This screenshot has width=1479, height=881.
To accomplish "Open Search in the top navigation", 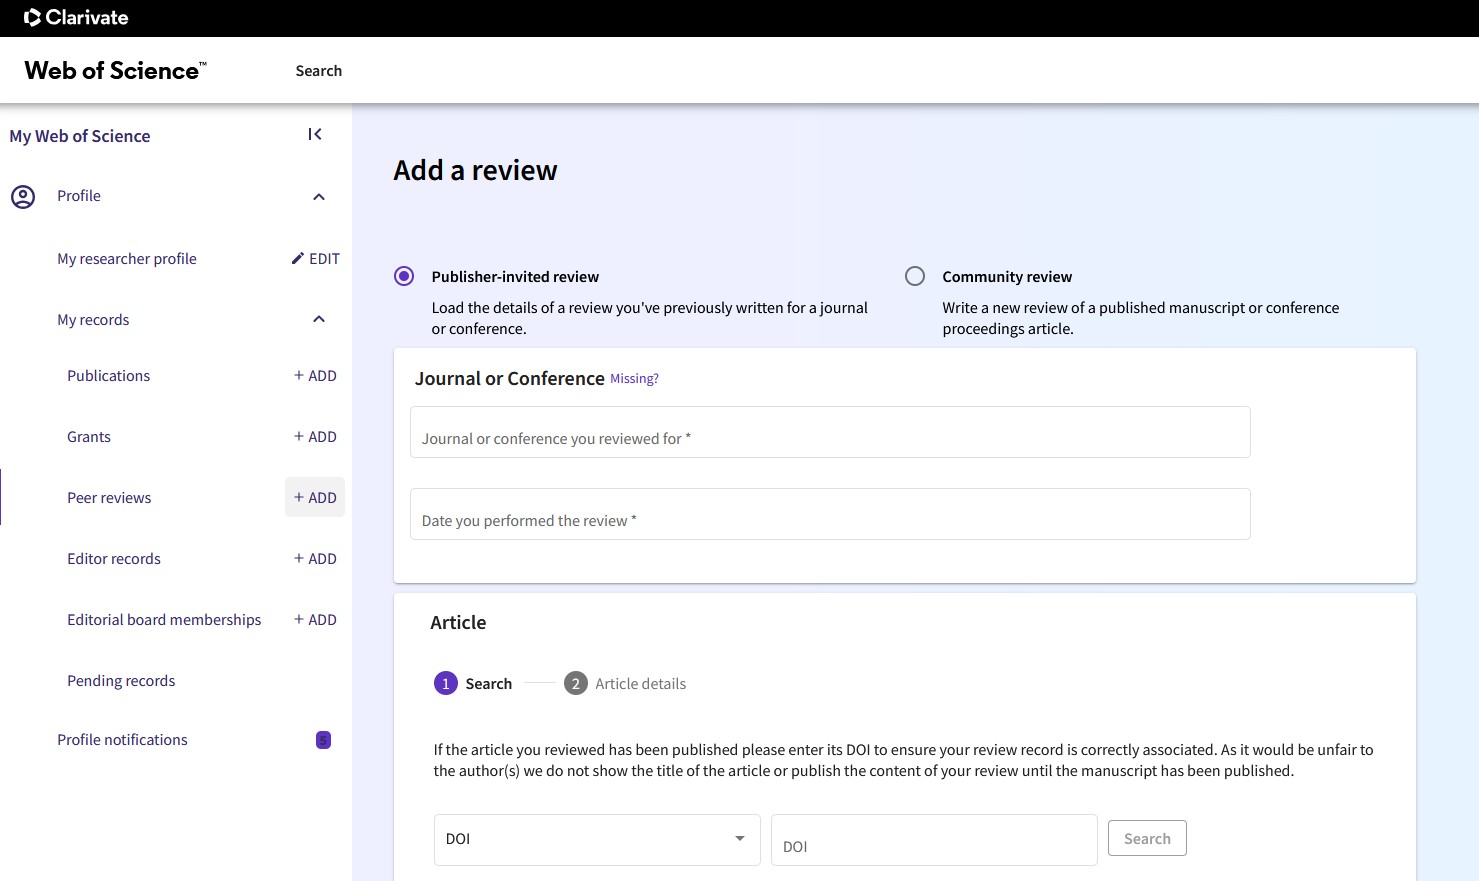I will click(x=318, y=71).
